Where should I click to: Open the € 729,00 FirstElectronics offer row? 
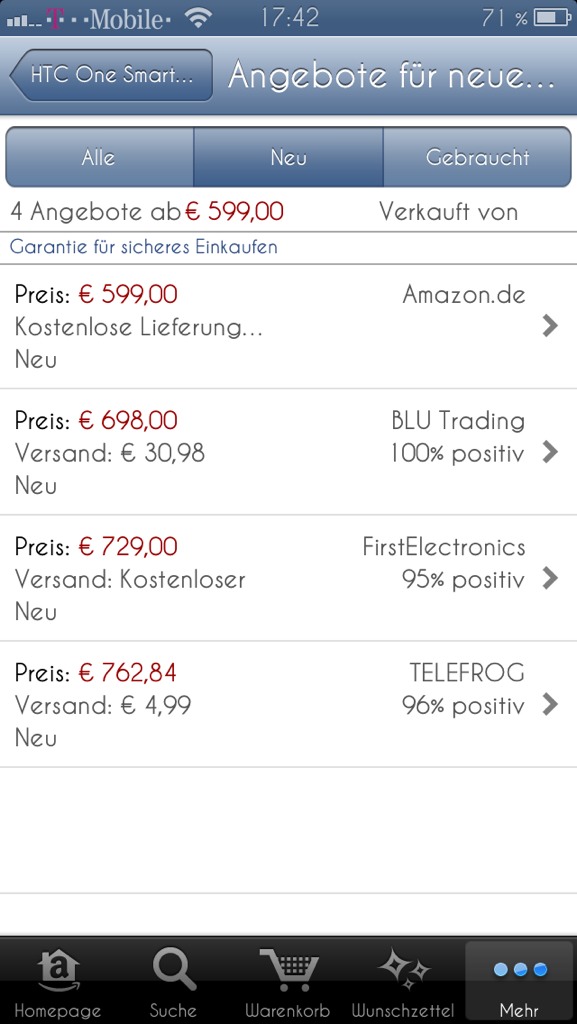coord(288,578)
